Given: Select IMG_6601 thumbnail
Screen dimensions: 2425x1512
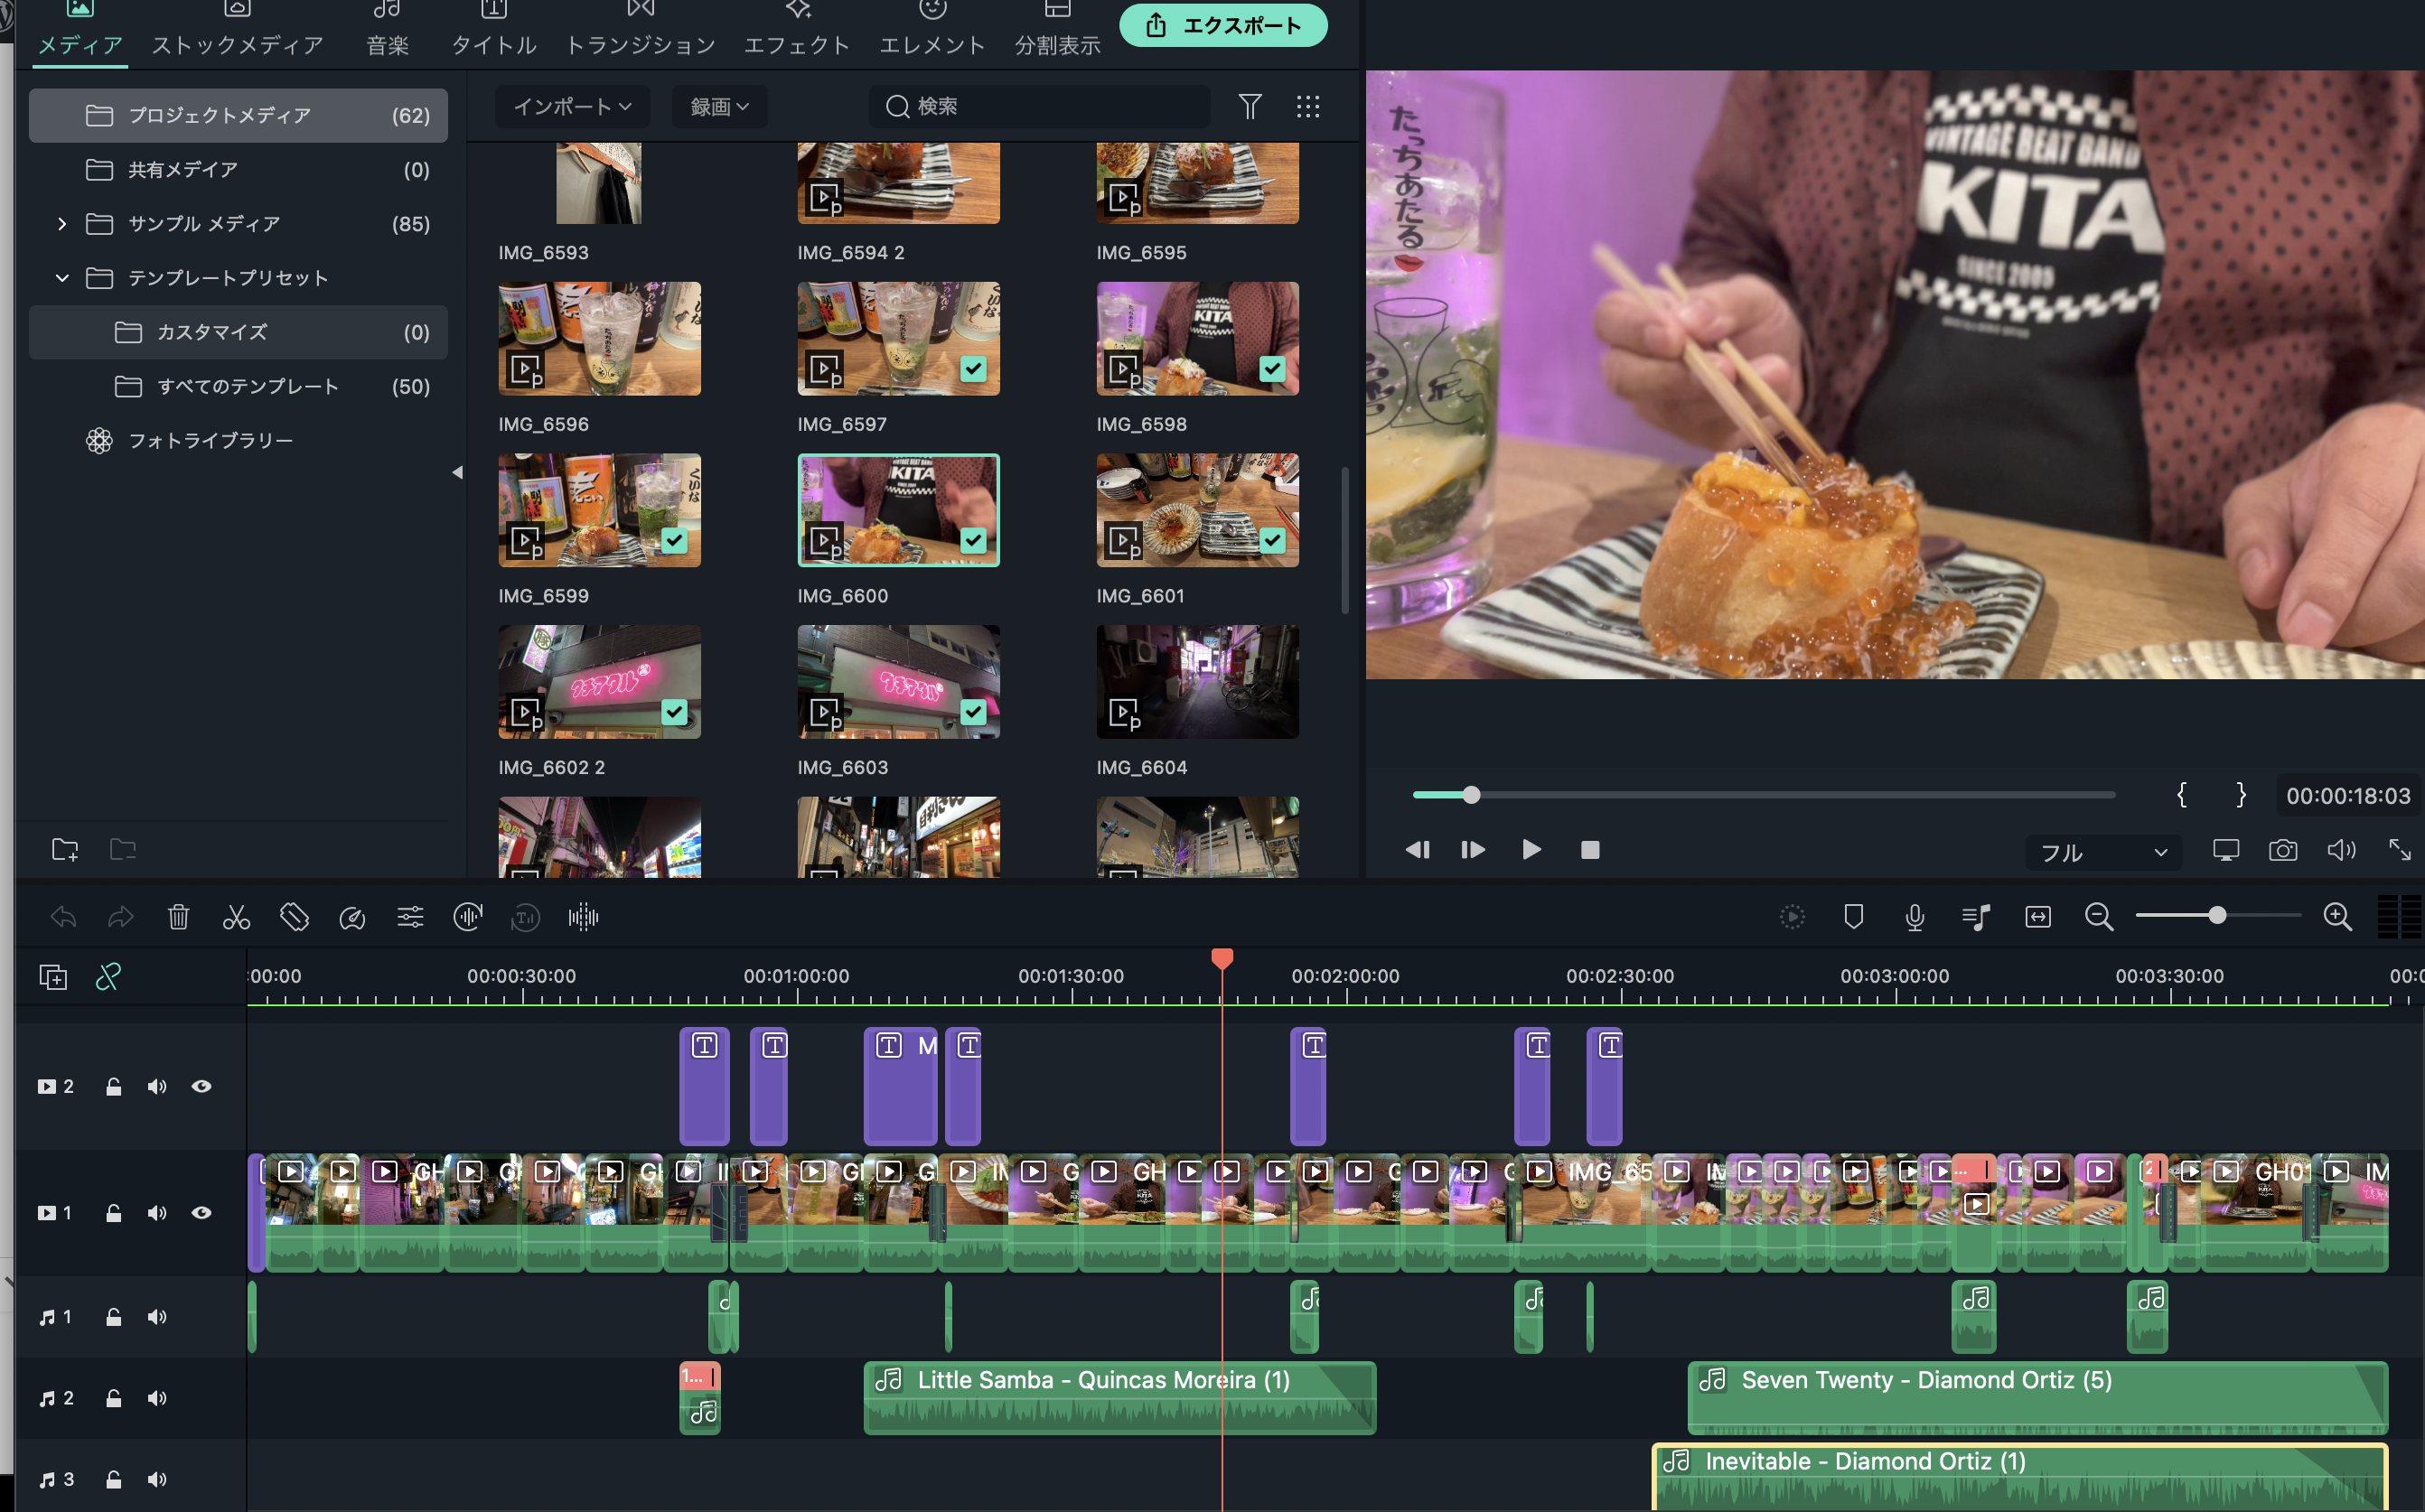Looking at the screenshot, I should pyautogui.click(x=1198, y=511).
